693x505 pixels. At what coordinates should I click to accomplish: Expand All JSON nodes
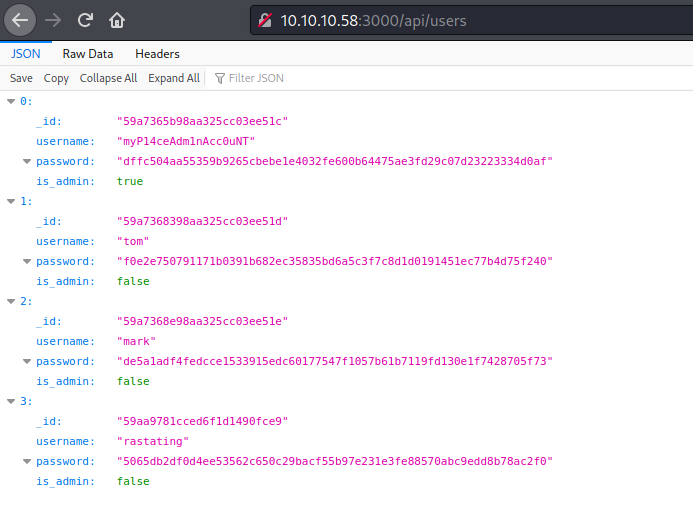click(x=174, y=78)
